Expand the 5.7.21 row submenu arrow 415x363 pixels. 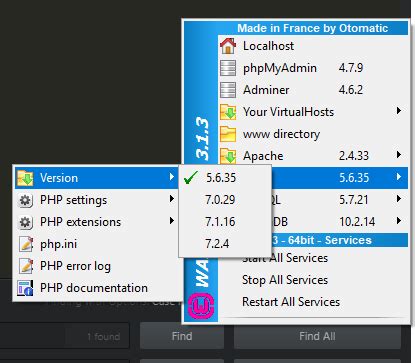tap(399, 199)
